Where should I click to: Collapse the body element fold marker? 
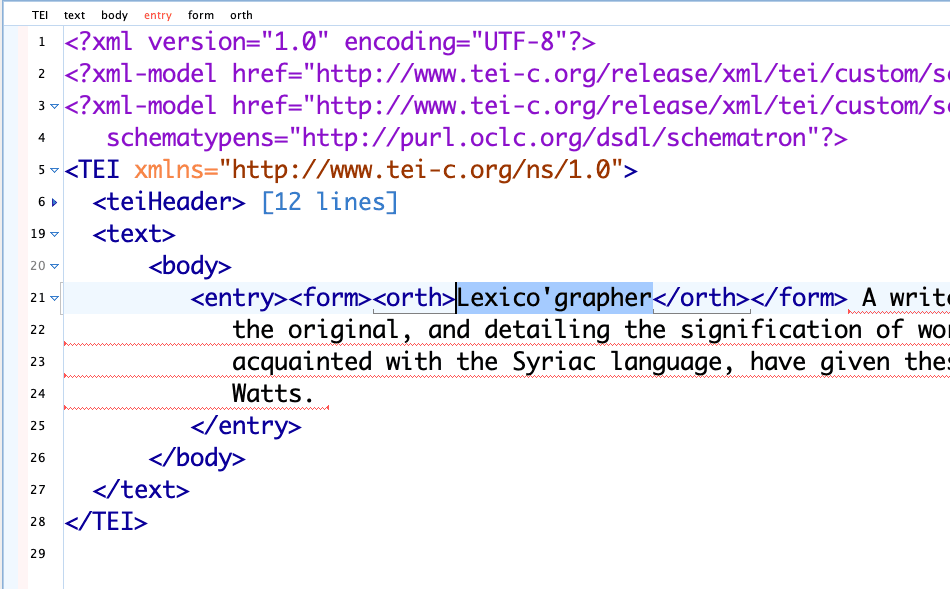click(x=54, y=266)
